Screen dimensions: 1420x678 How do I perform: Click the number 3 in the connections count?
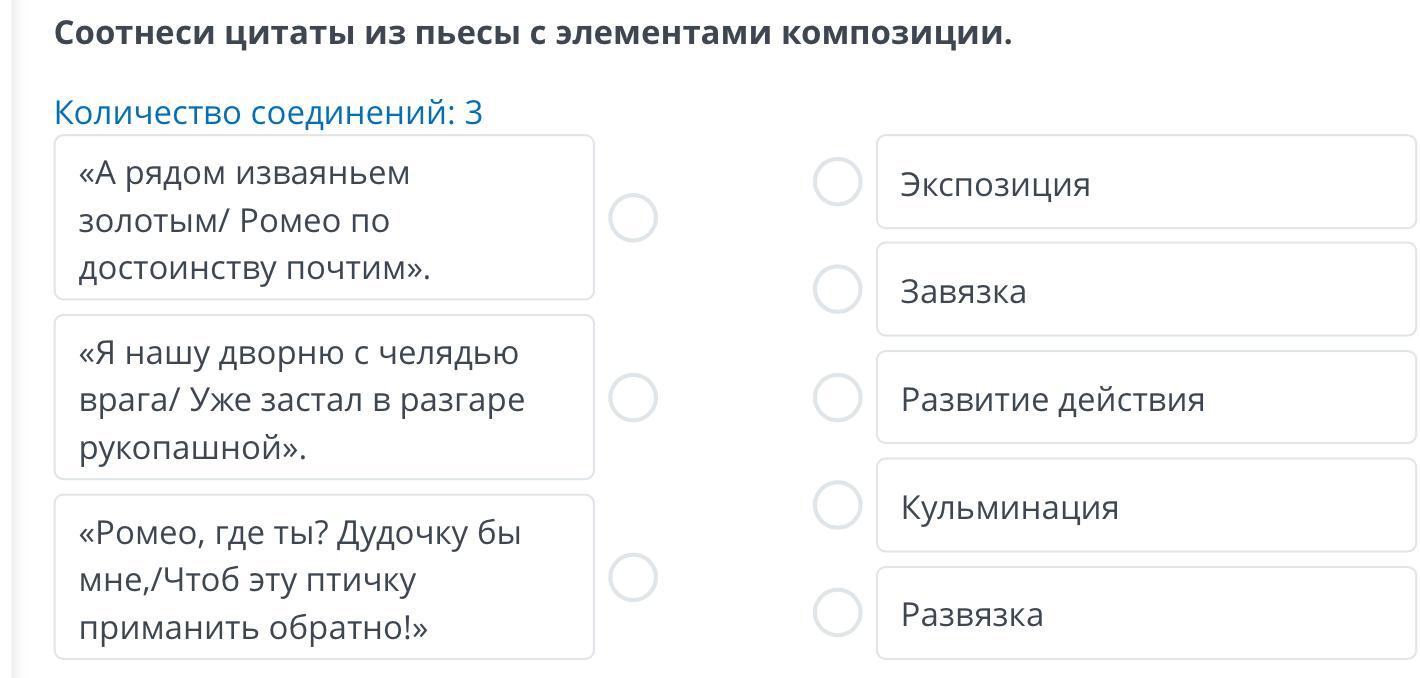(474, 113)
